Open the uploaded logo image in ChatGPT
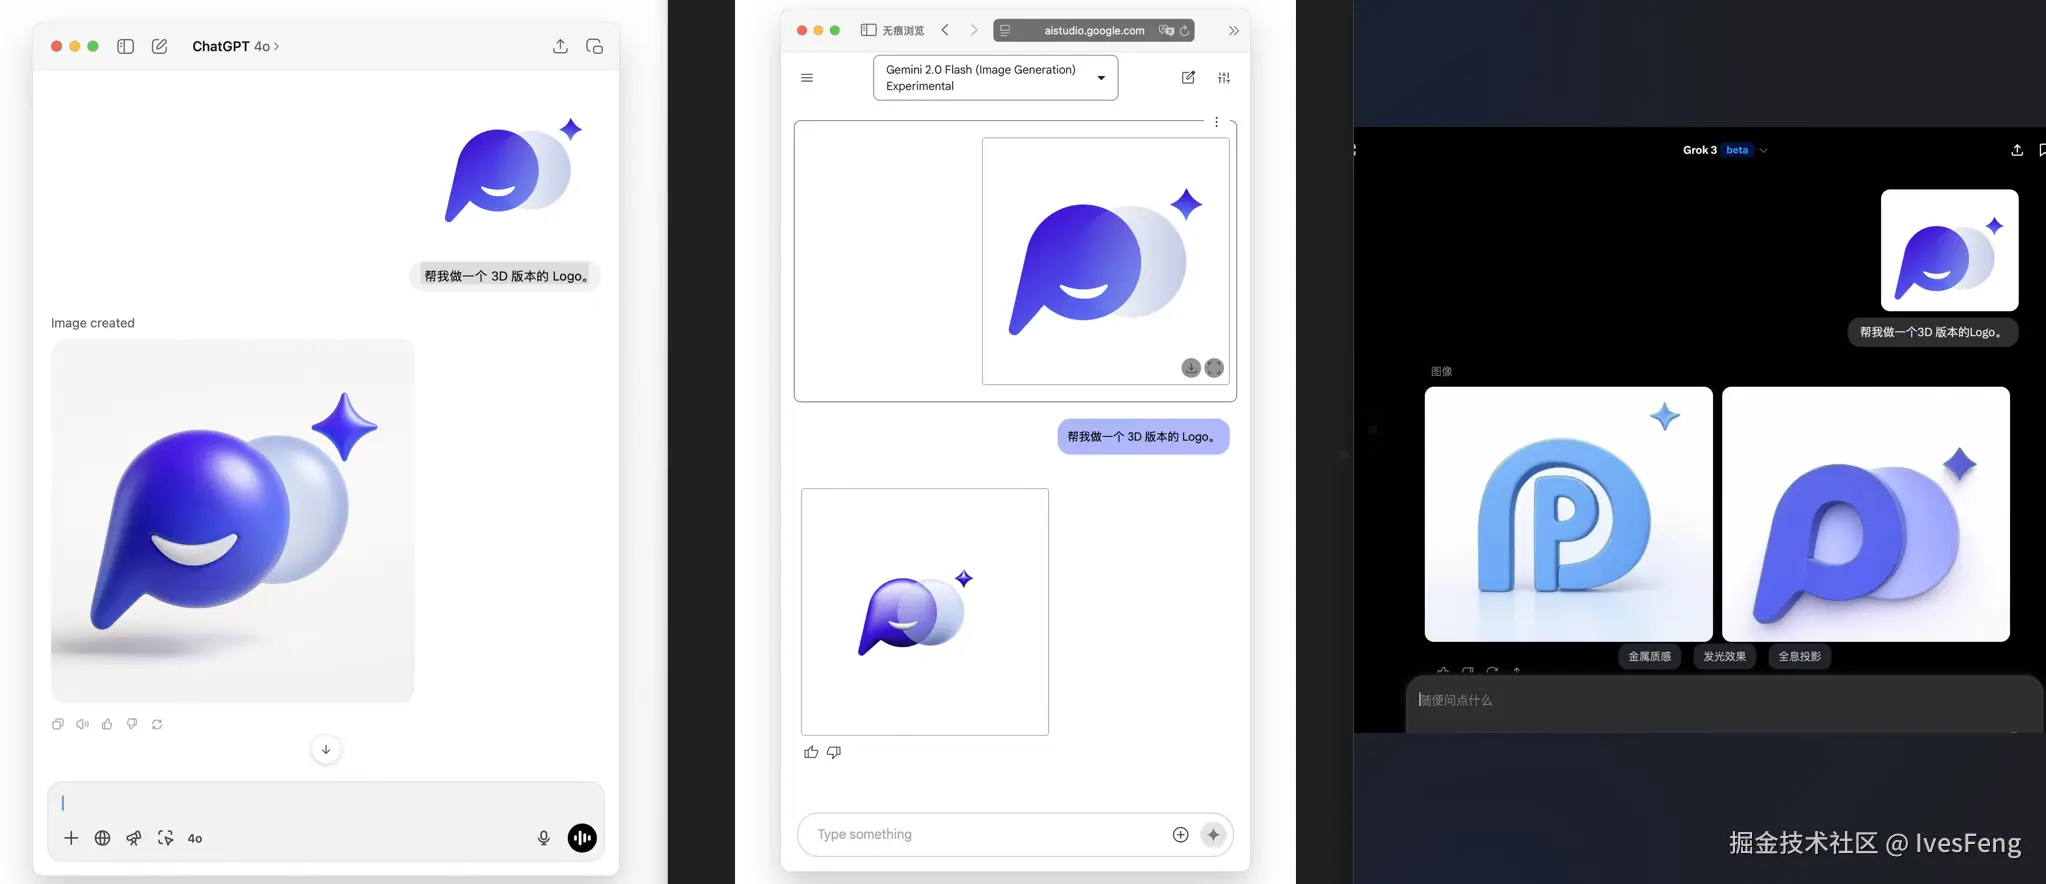2046x884 pixels. pos(513,170)
